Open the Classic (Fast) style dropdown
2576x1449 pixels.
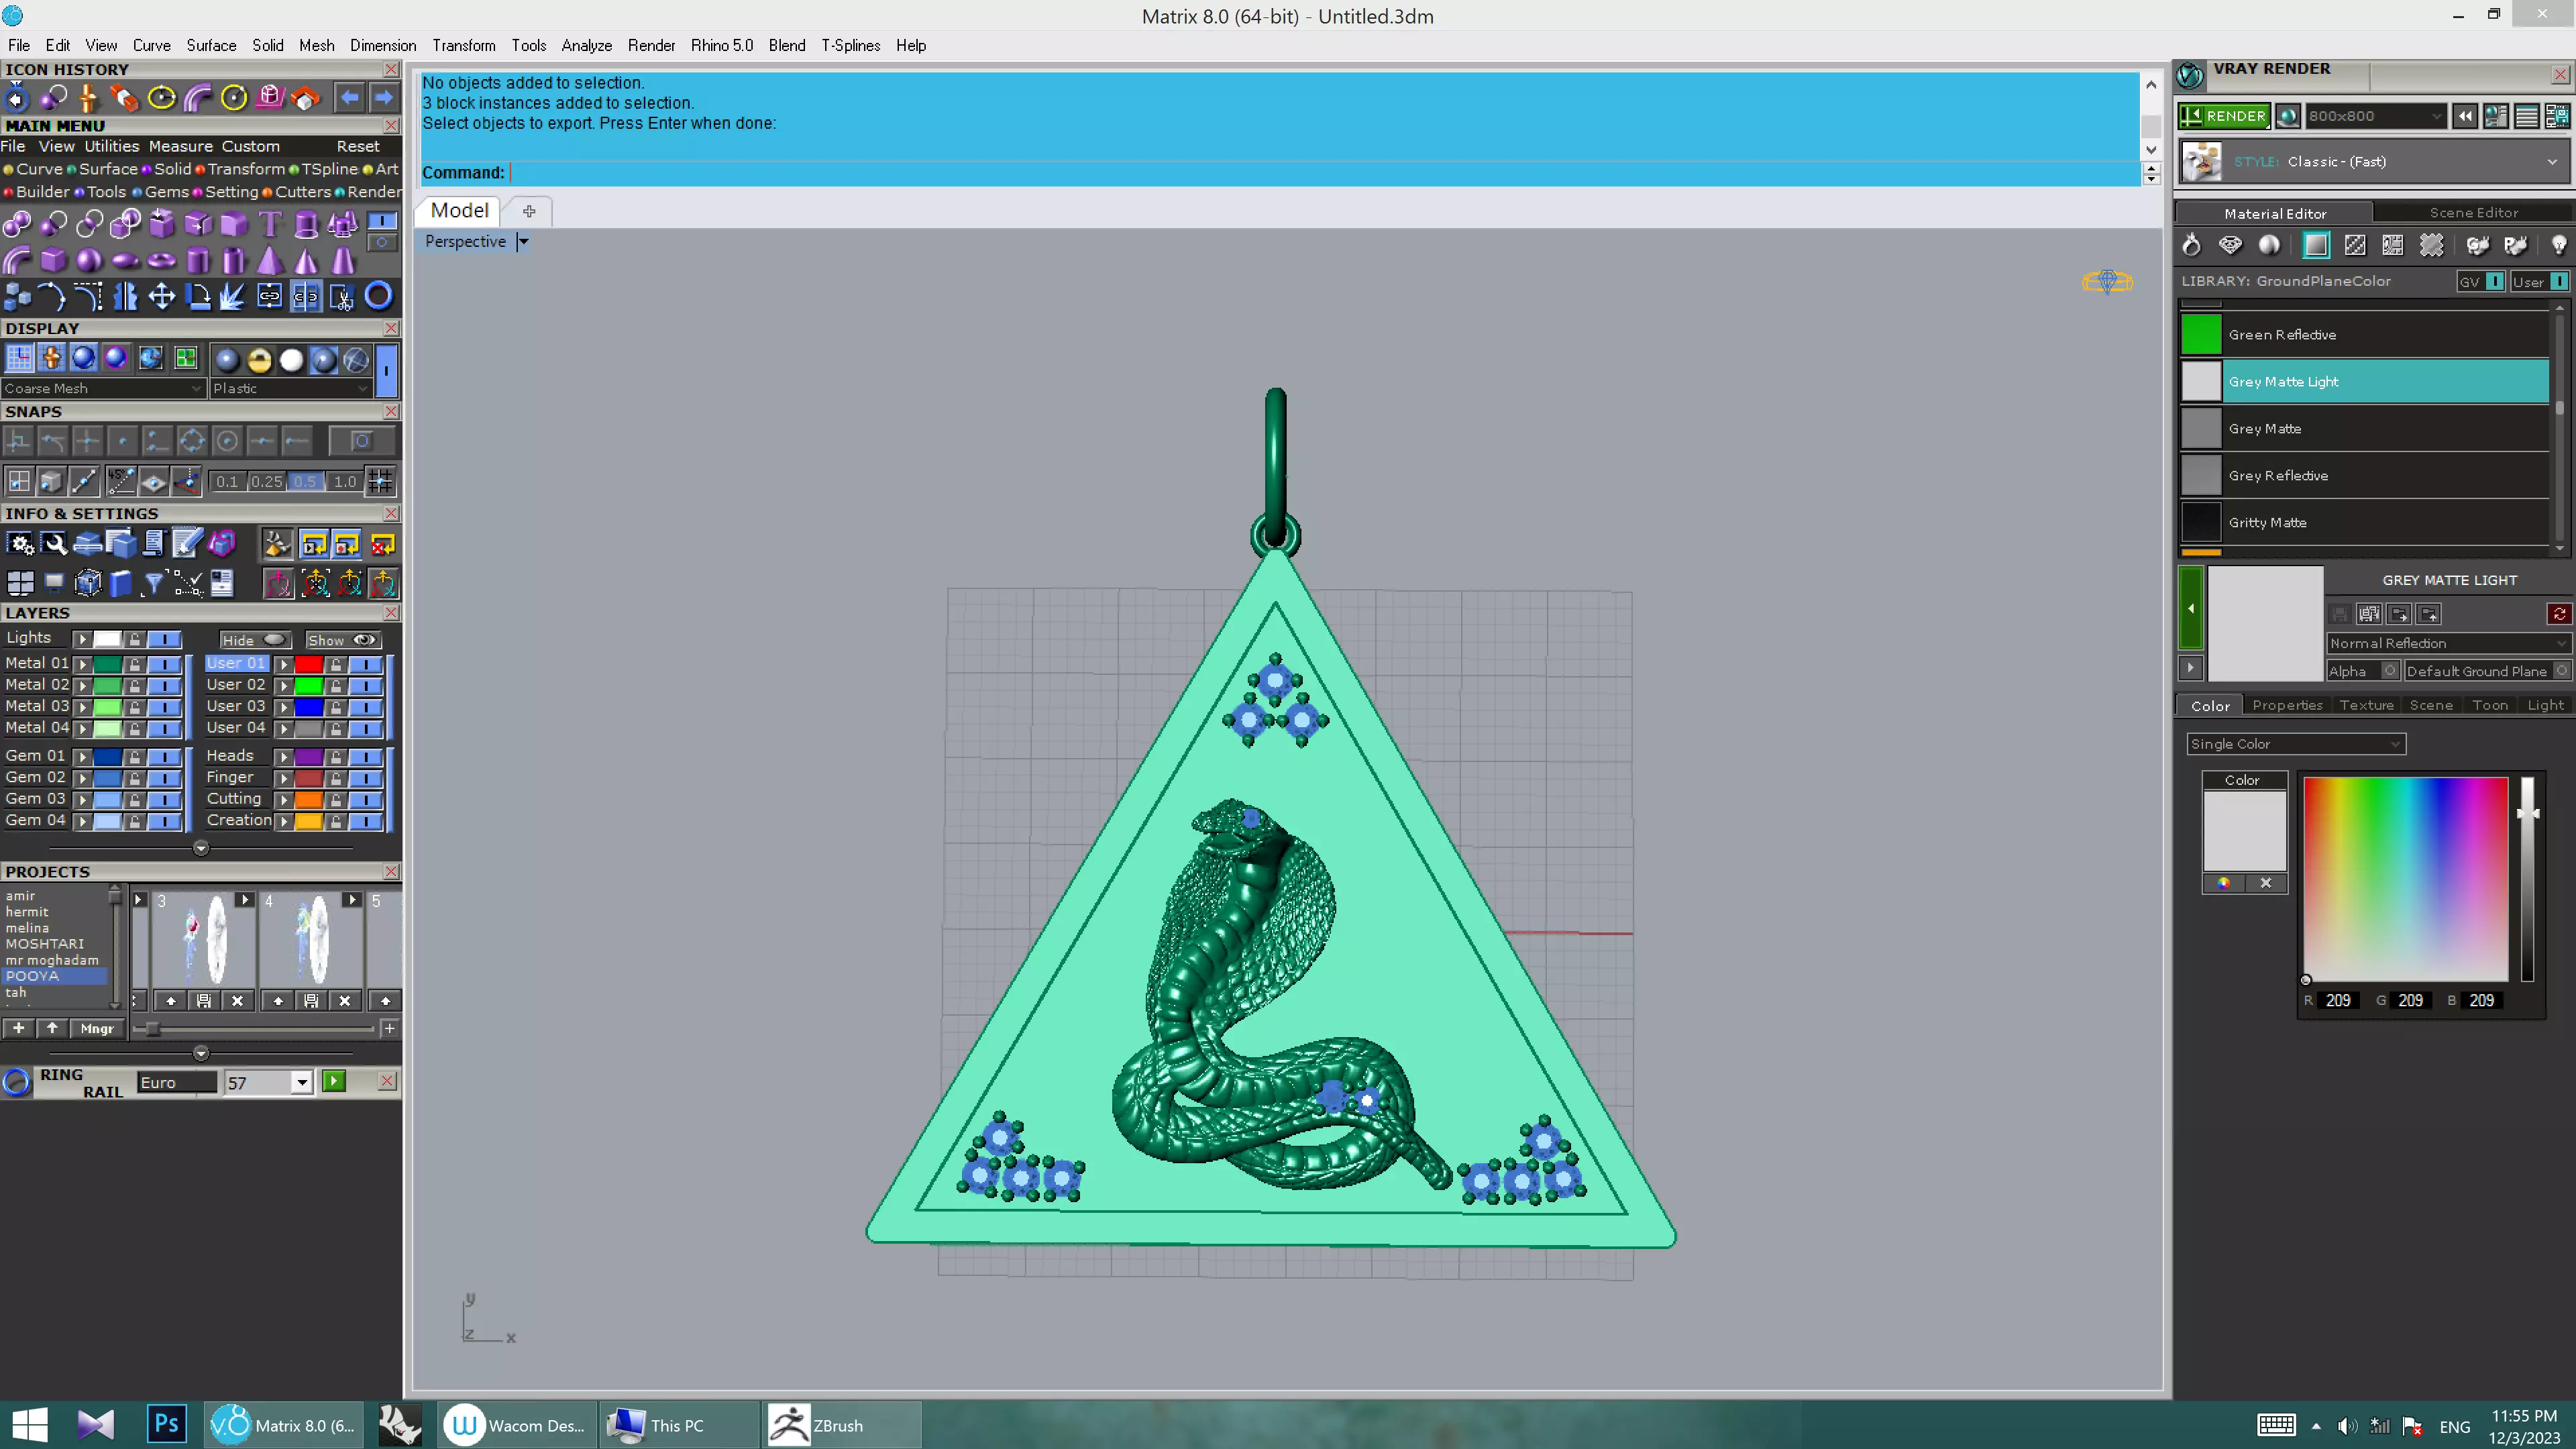tap(2551, 161)
